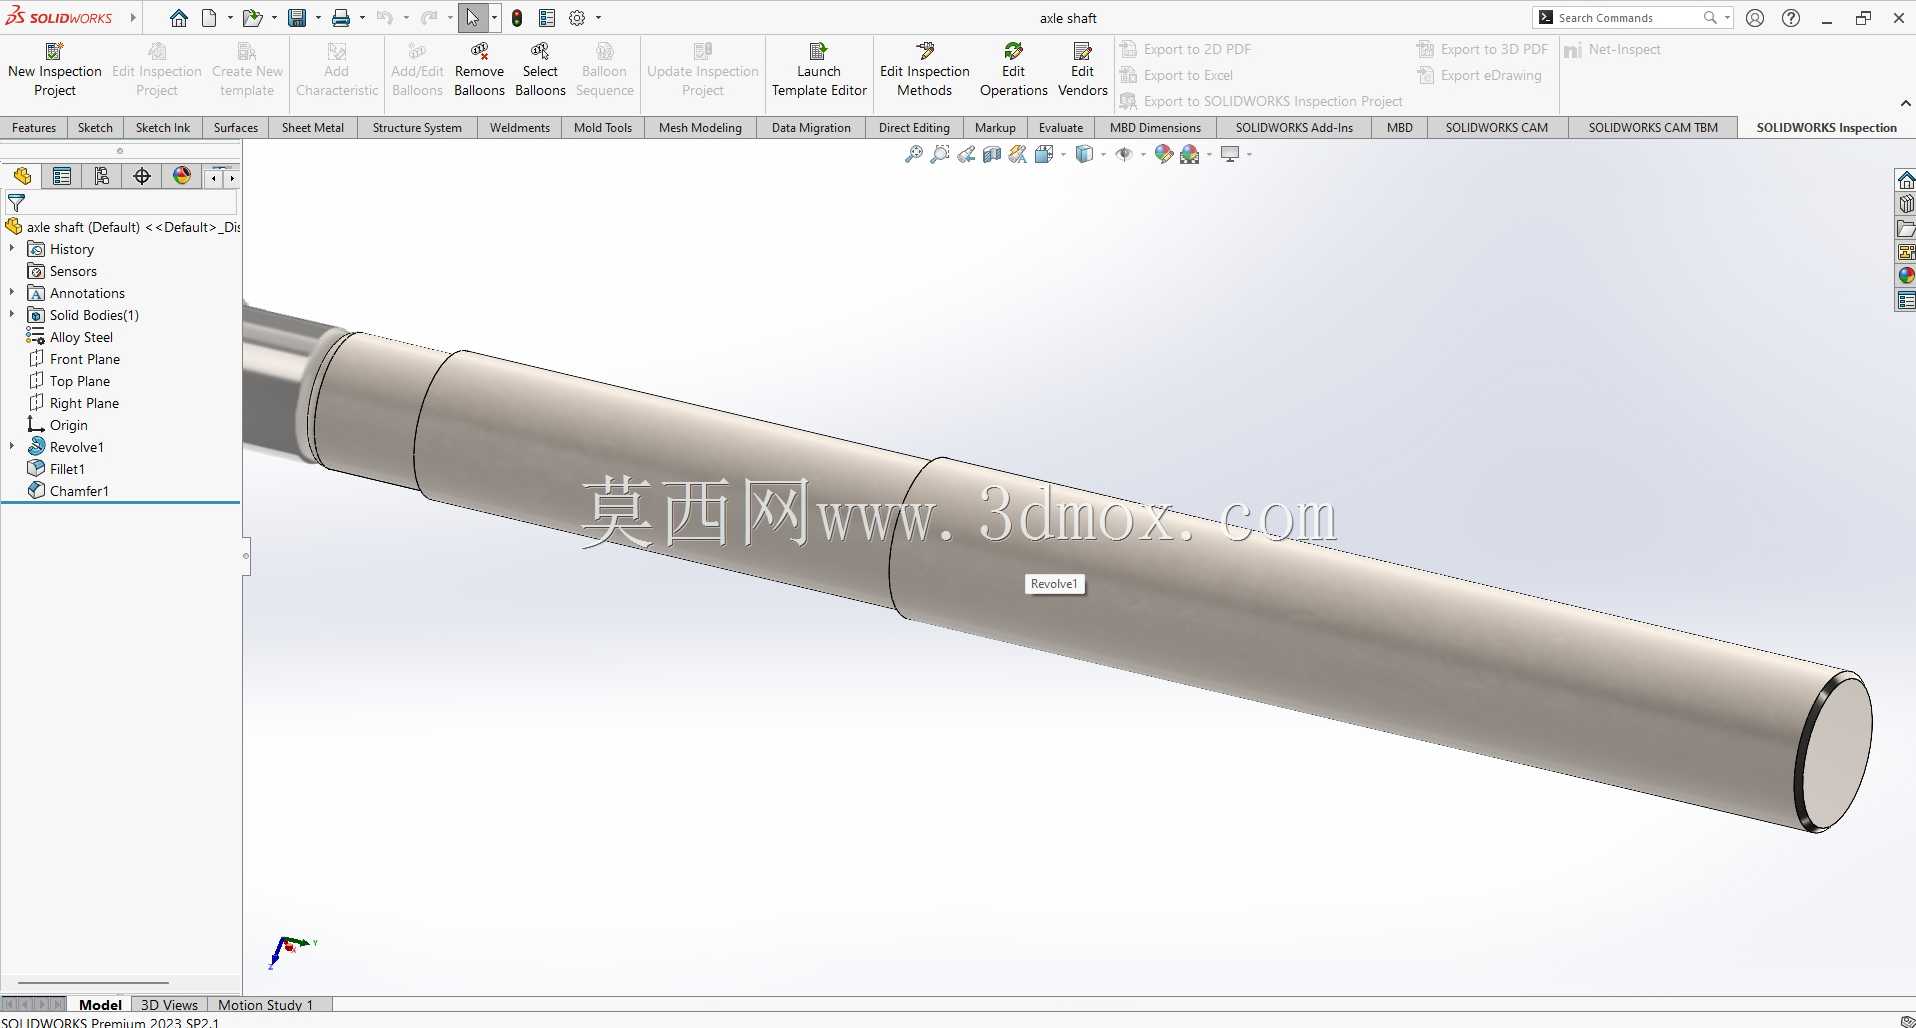Open SOLIDWORKS Resources home icon in task pane
The height and width of the screenshot is (1028, 1916).
coord(1906,180)
